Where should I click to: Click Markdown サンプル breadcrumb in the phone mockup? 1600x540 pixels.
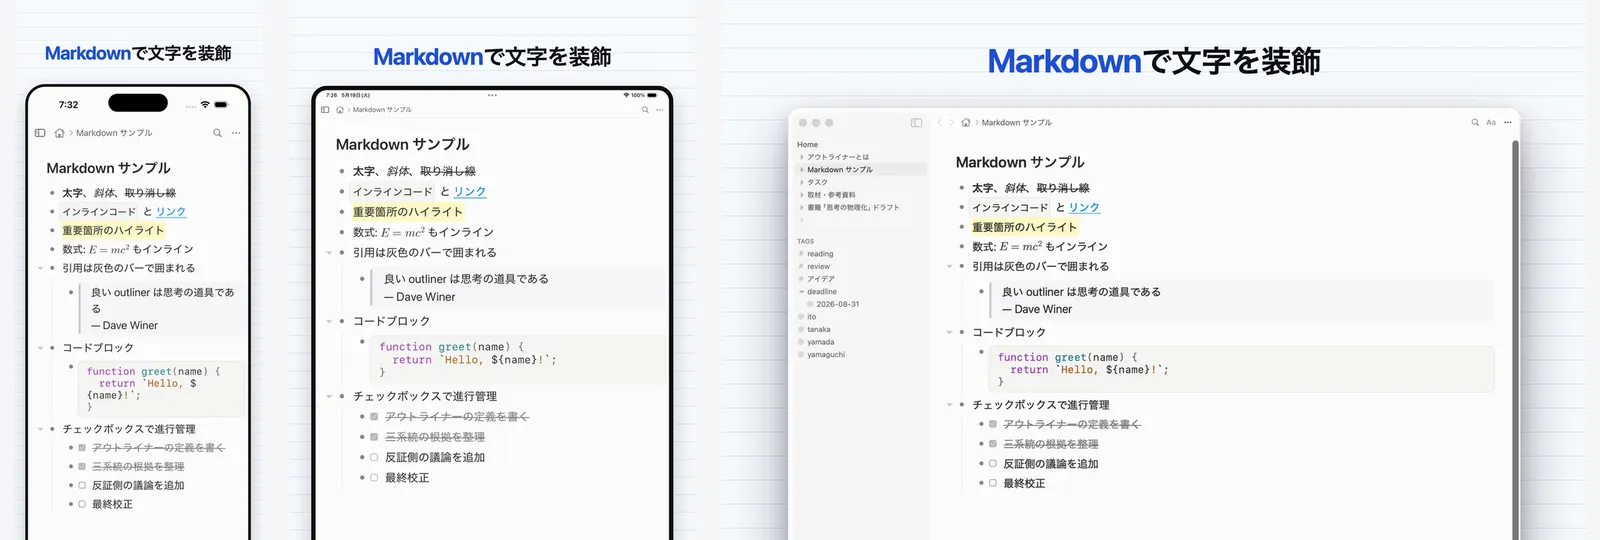pos(114,133)
